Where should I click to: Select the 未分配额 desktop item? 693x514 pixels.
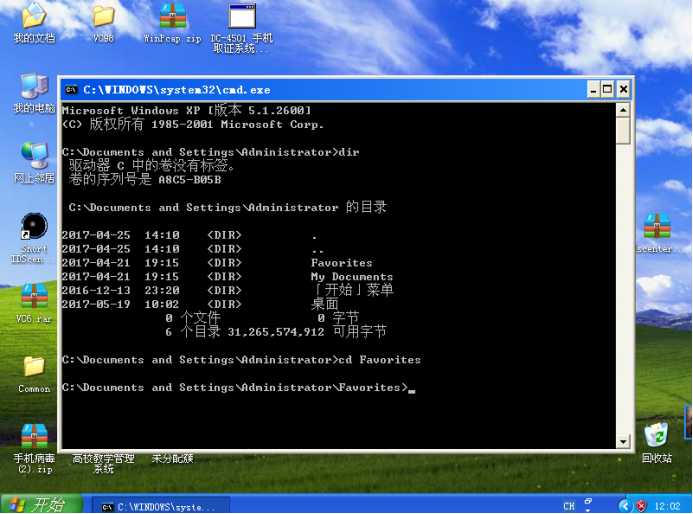[172, 458]
